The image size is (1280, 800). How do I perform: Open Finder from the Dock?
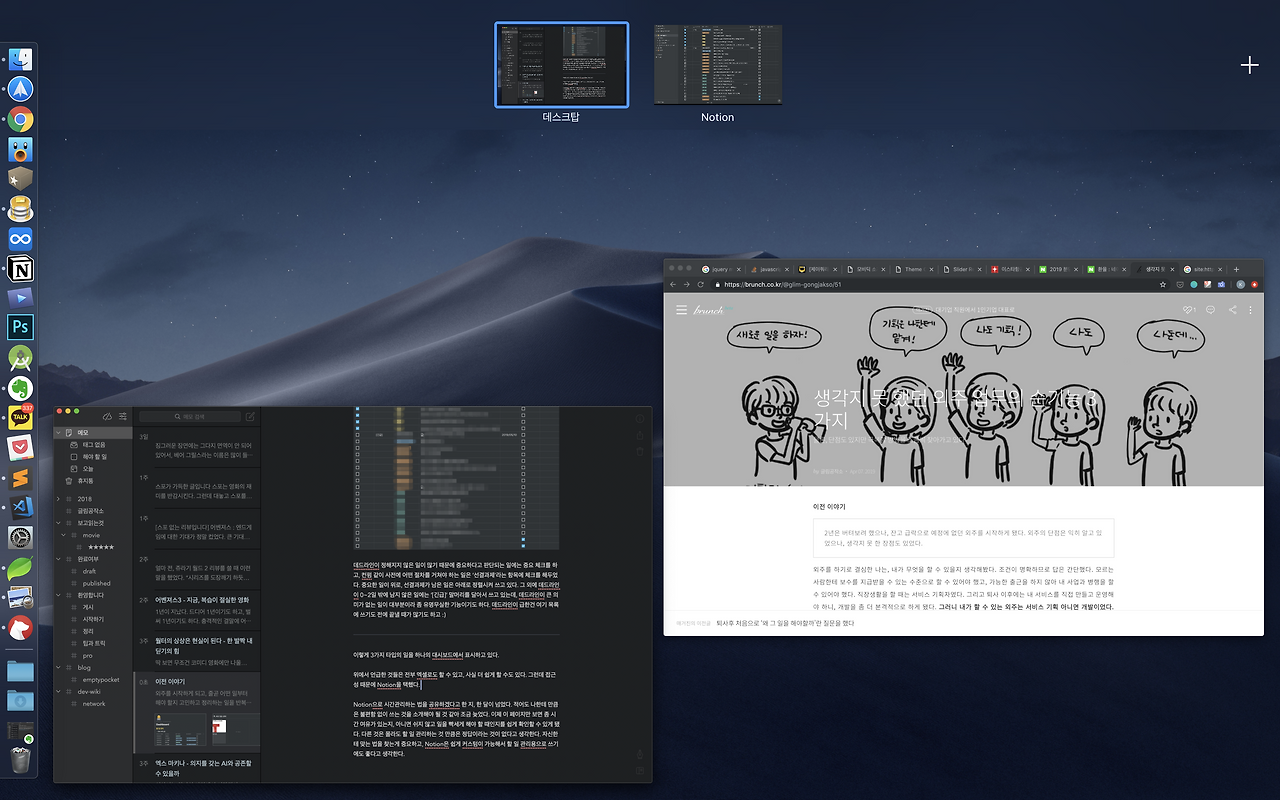point(20,59)
